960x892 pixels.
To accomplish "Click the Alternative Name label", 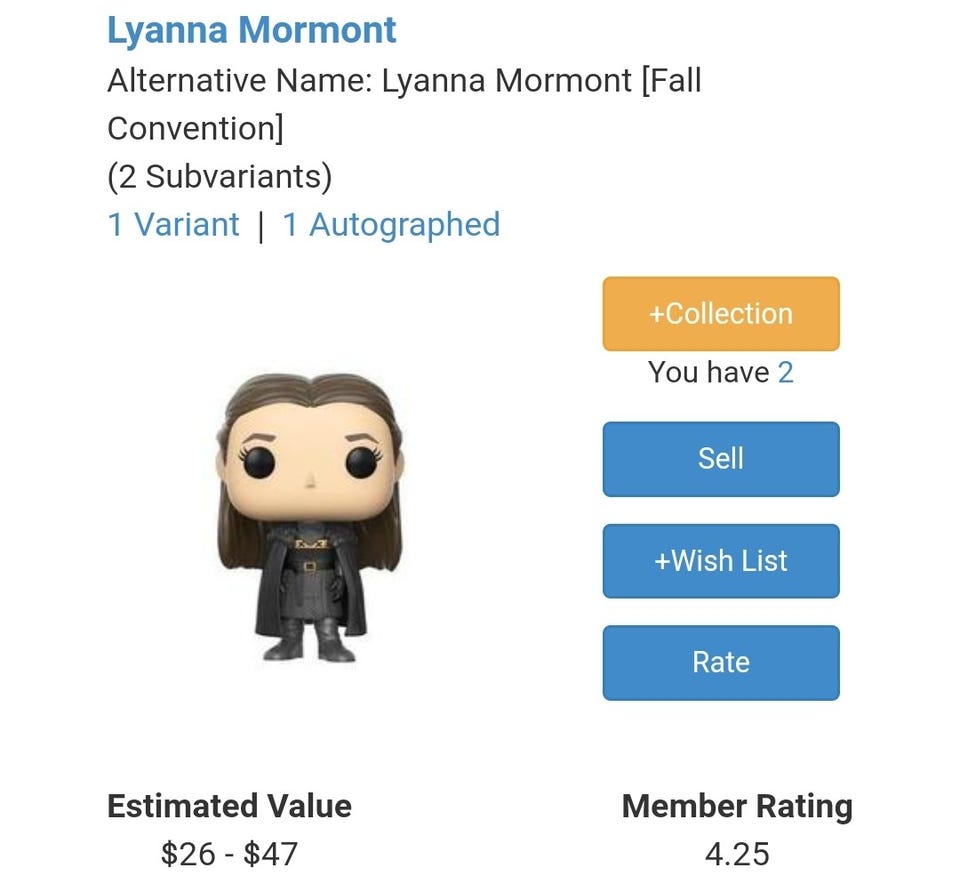I will [x=240, y=80].
